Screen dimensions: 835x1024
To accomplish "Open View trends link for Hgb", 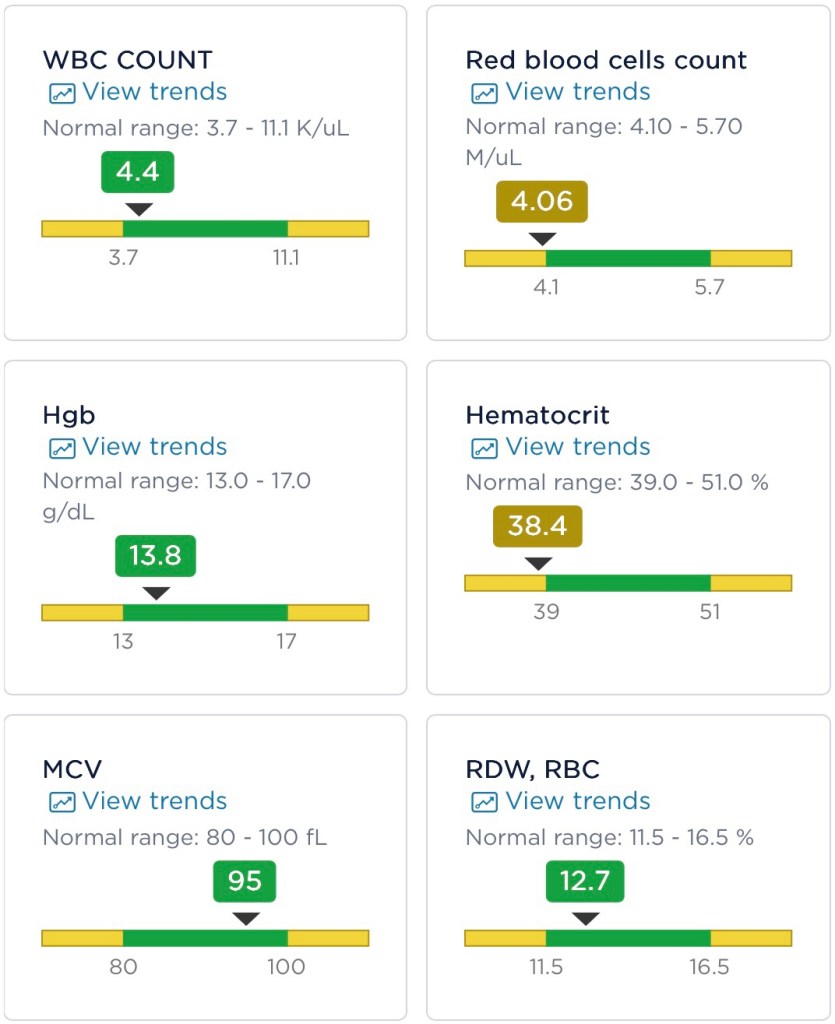I will point(154,447).
